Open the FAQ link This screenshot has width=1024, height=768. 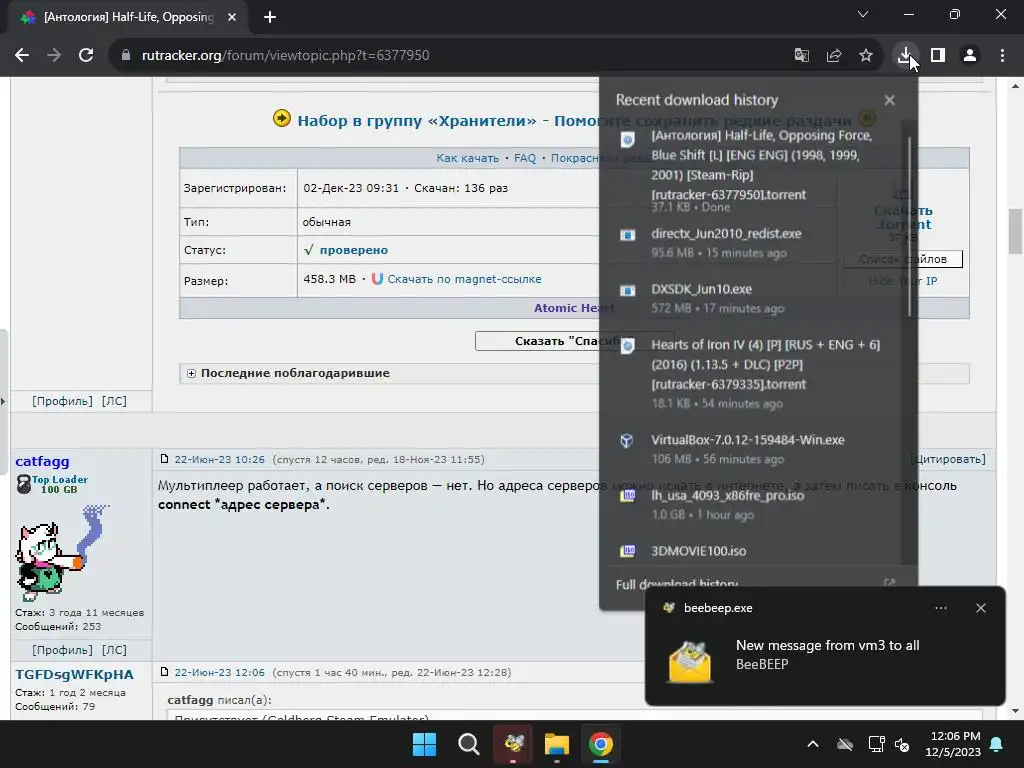[525, 158]
